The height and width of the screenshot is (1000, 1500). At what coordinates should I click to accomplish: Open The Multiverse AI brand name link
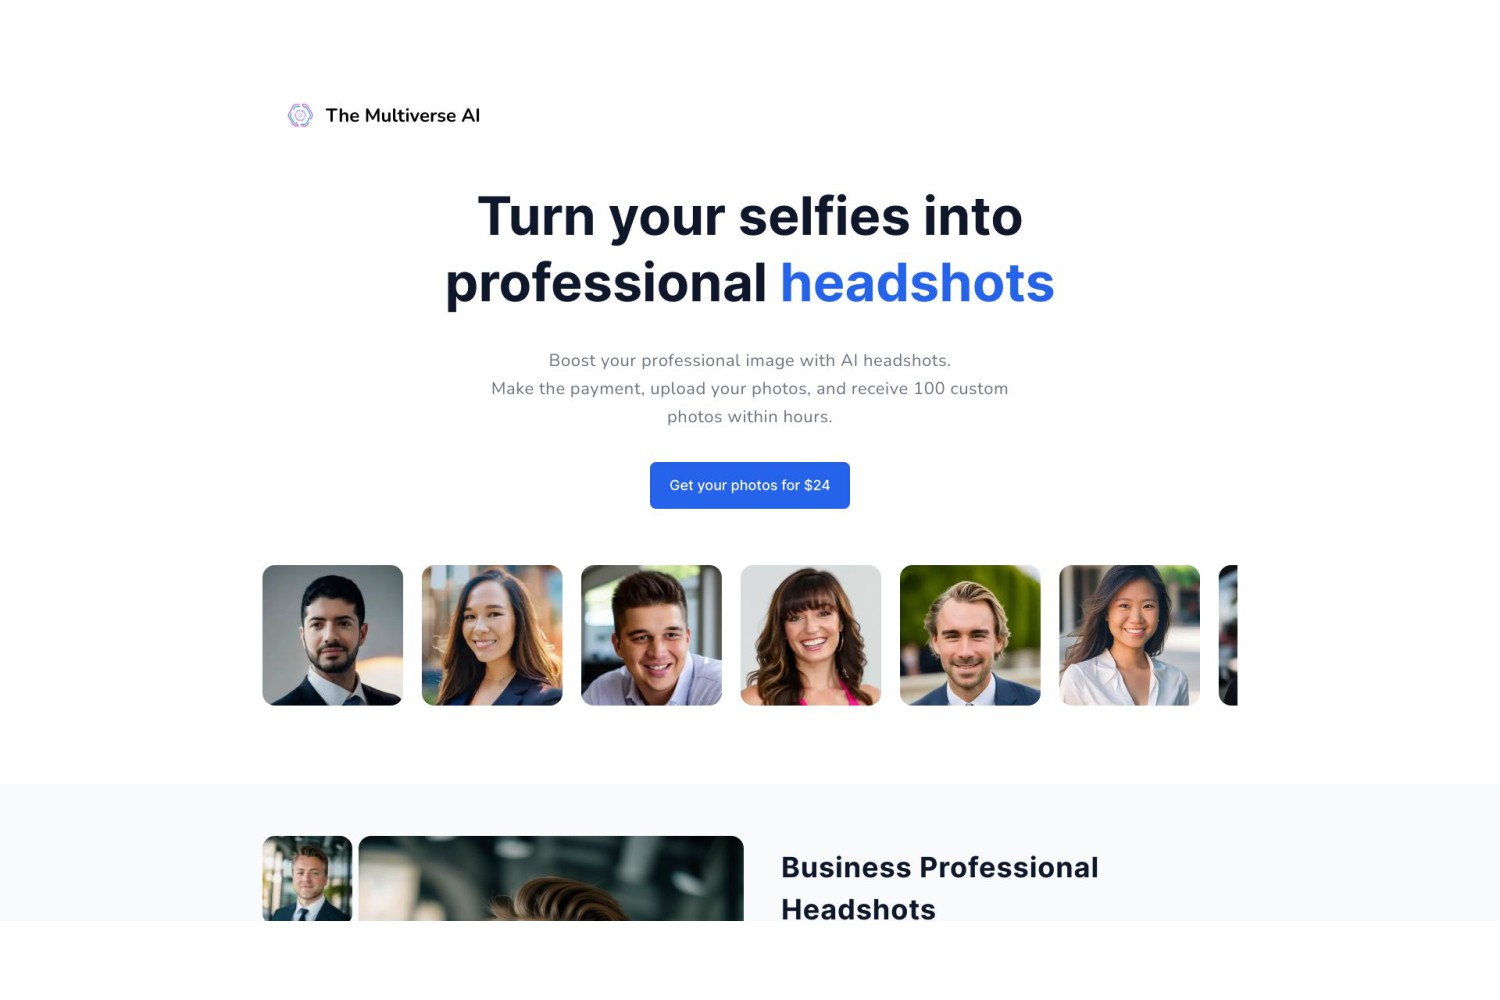pos(403,115)
